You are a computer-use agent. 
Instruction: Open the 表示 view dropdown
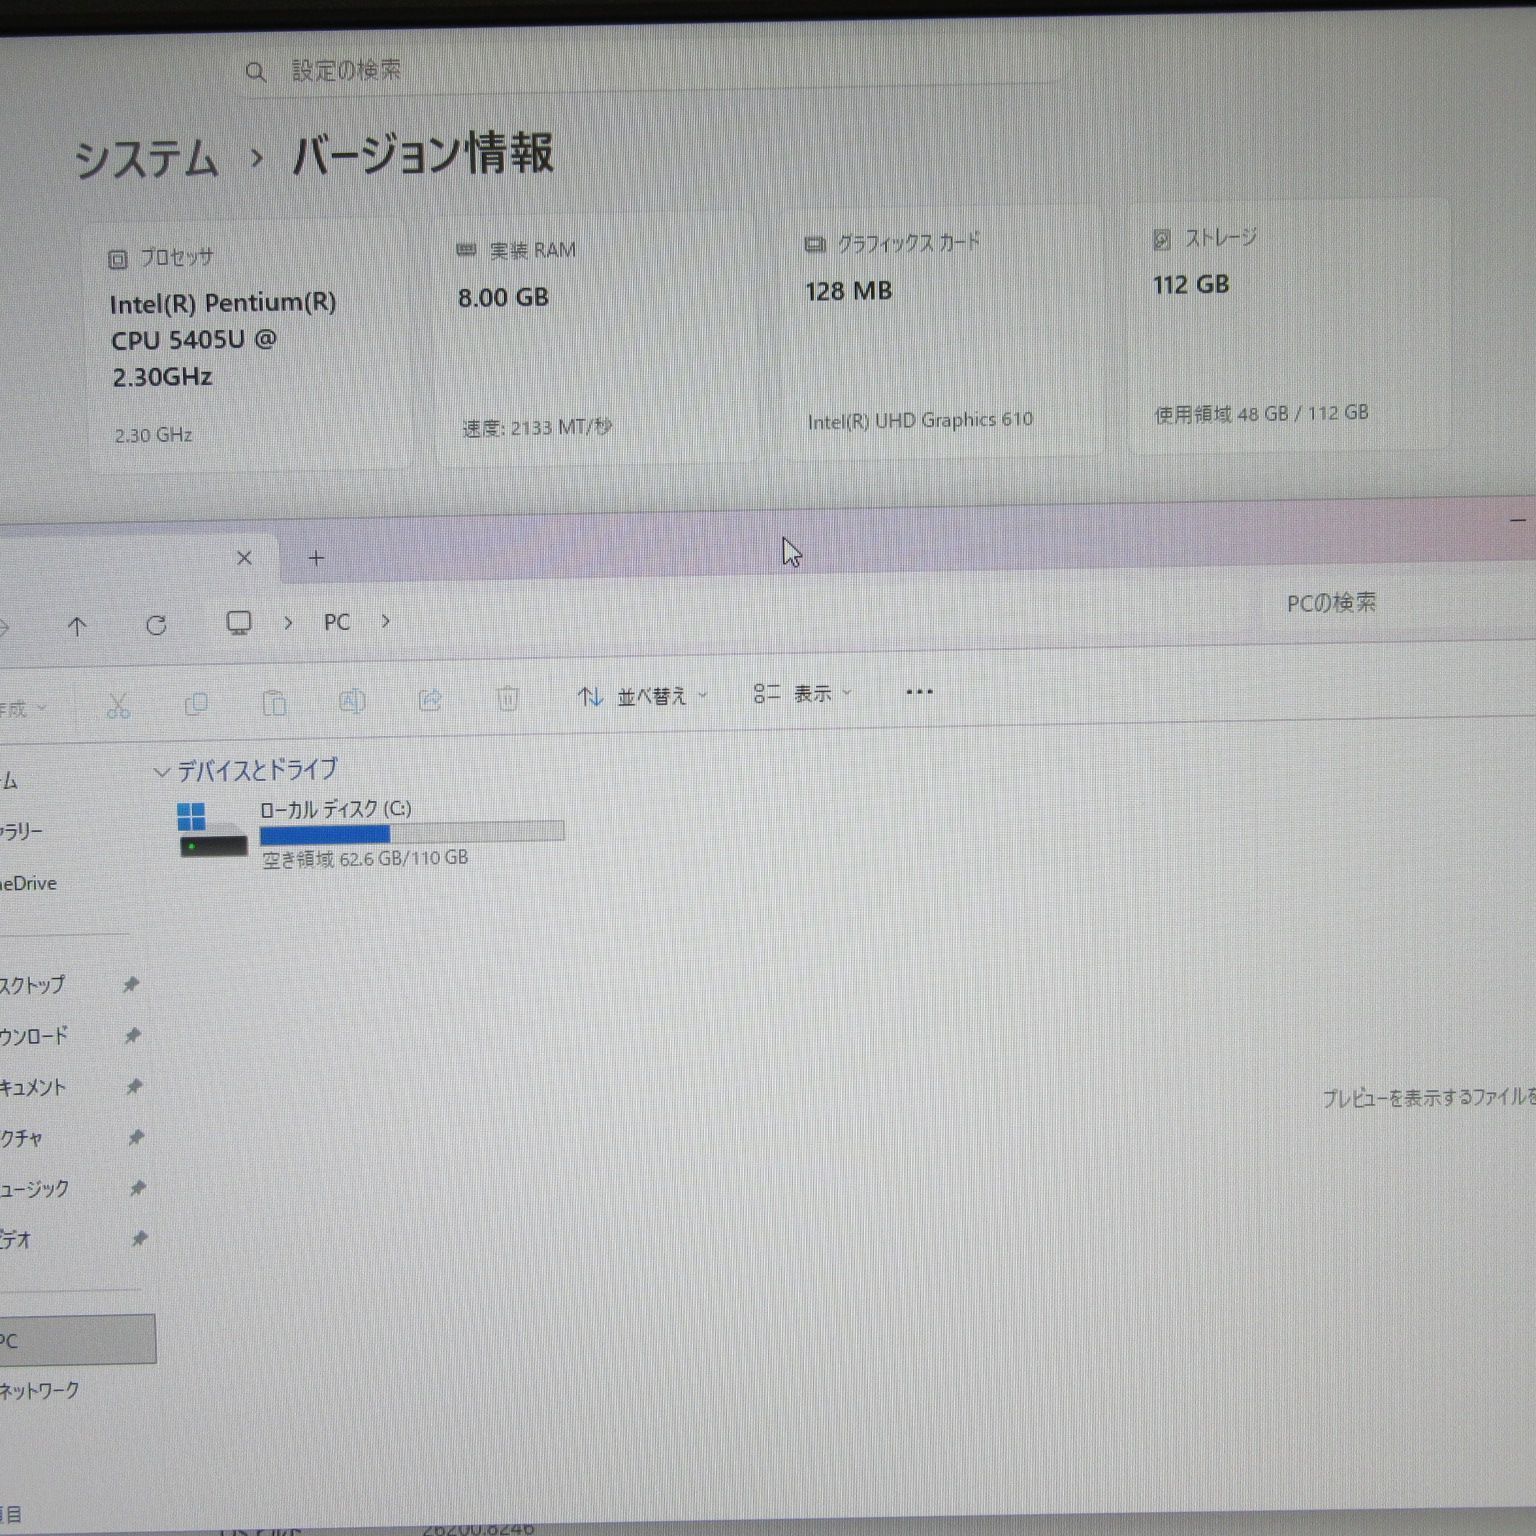pyautogui.click(x=802, y=693)
